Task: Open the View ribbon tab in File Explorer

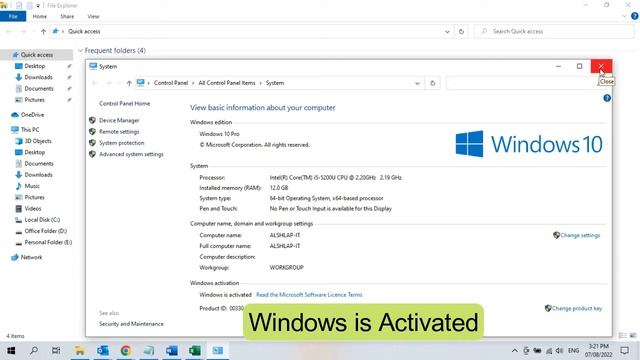Action: [93, 16]
